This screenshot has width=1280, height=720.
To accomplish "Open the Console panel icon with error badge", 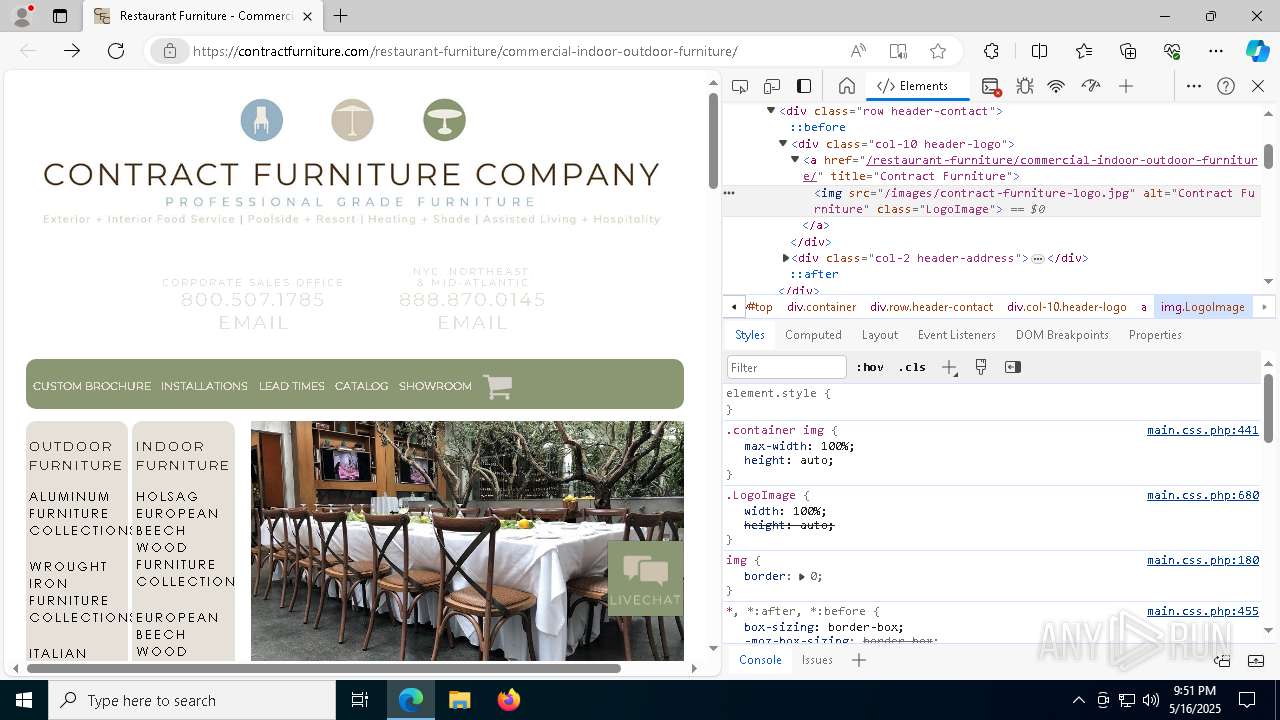I will [990, 86].
